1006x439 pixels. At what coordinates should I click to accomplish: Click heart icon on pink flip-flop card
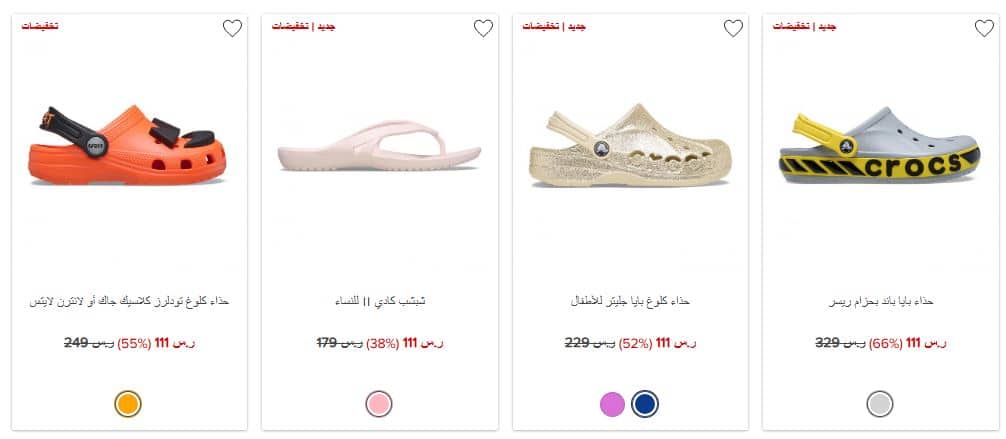(483, 28)
